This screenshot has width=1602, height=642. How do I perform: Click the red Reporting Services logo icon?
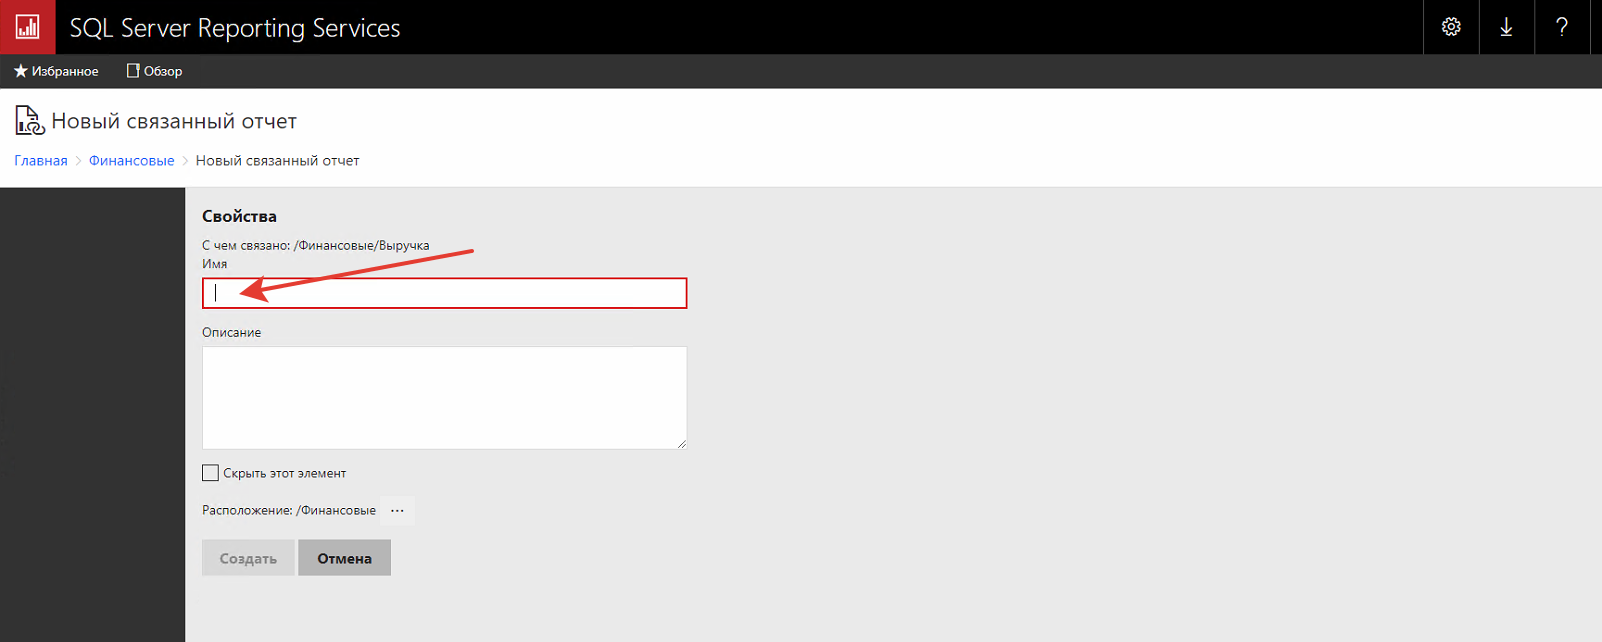point(27,27)
